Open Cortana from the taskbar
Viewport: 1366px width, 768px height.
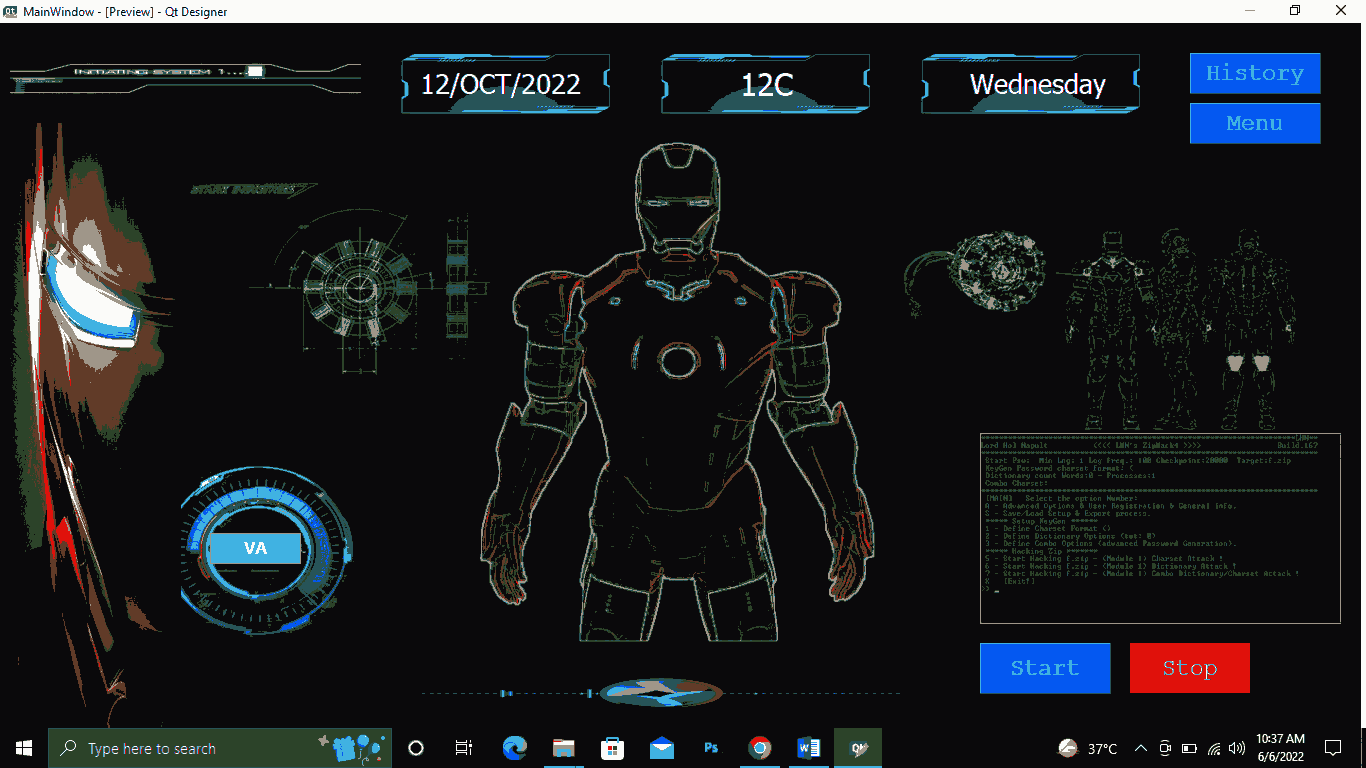coord(416,748)
